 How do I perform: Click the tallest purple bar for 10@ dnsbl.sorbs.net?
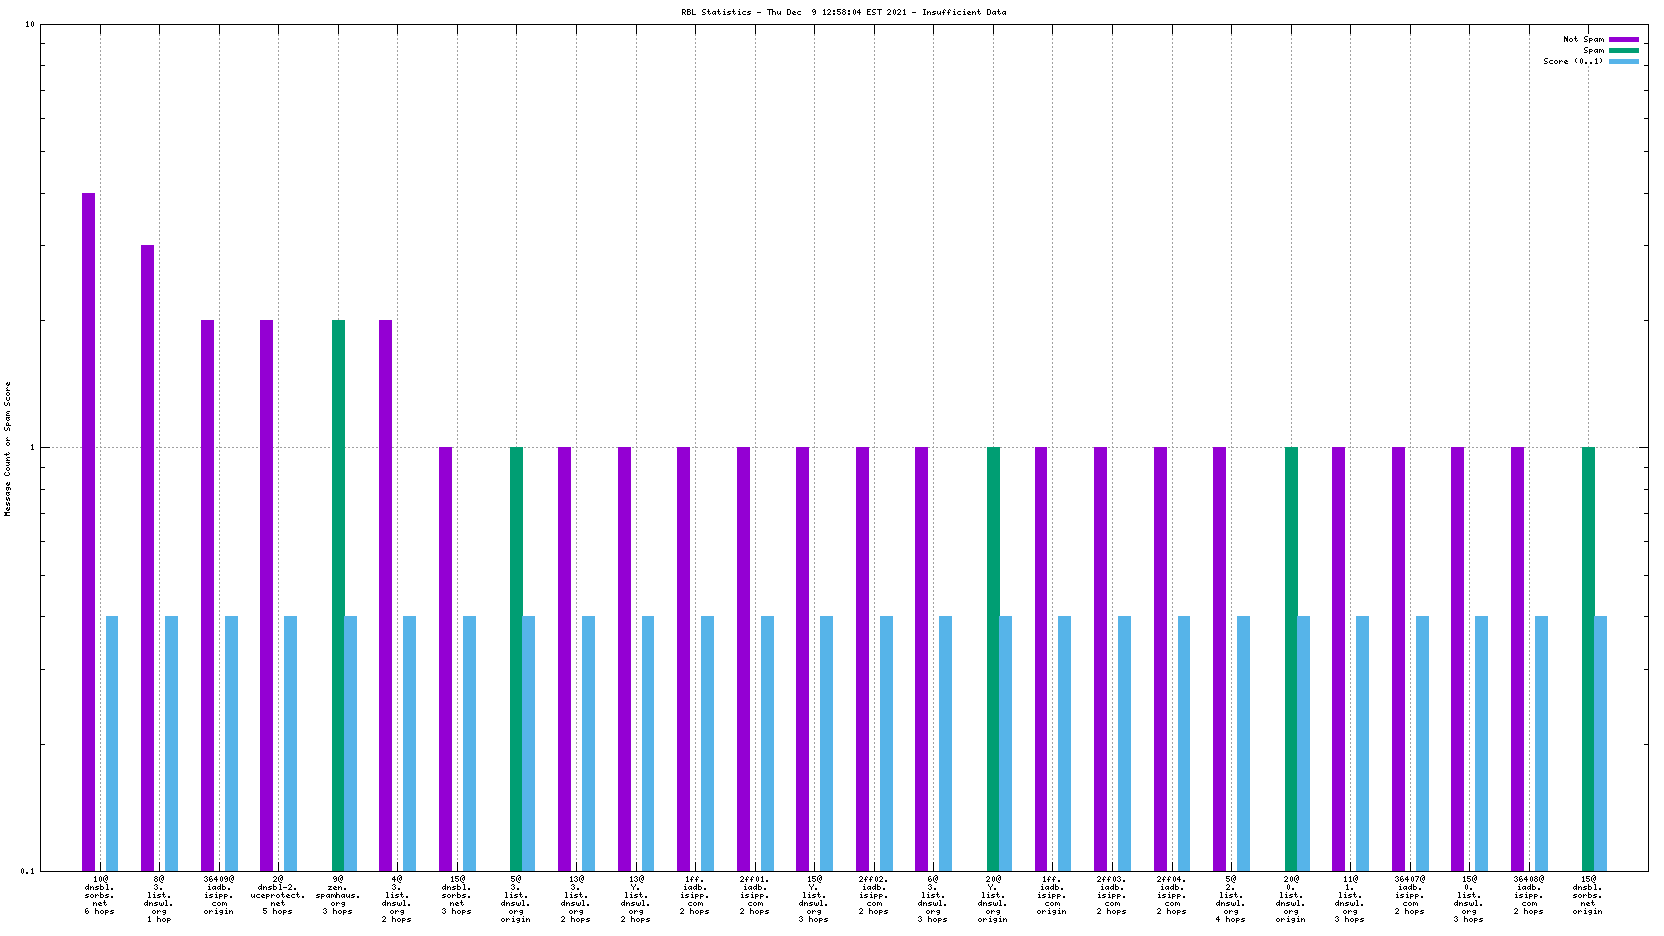pos(89,530)
